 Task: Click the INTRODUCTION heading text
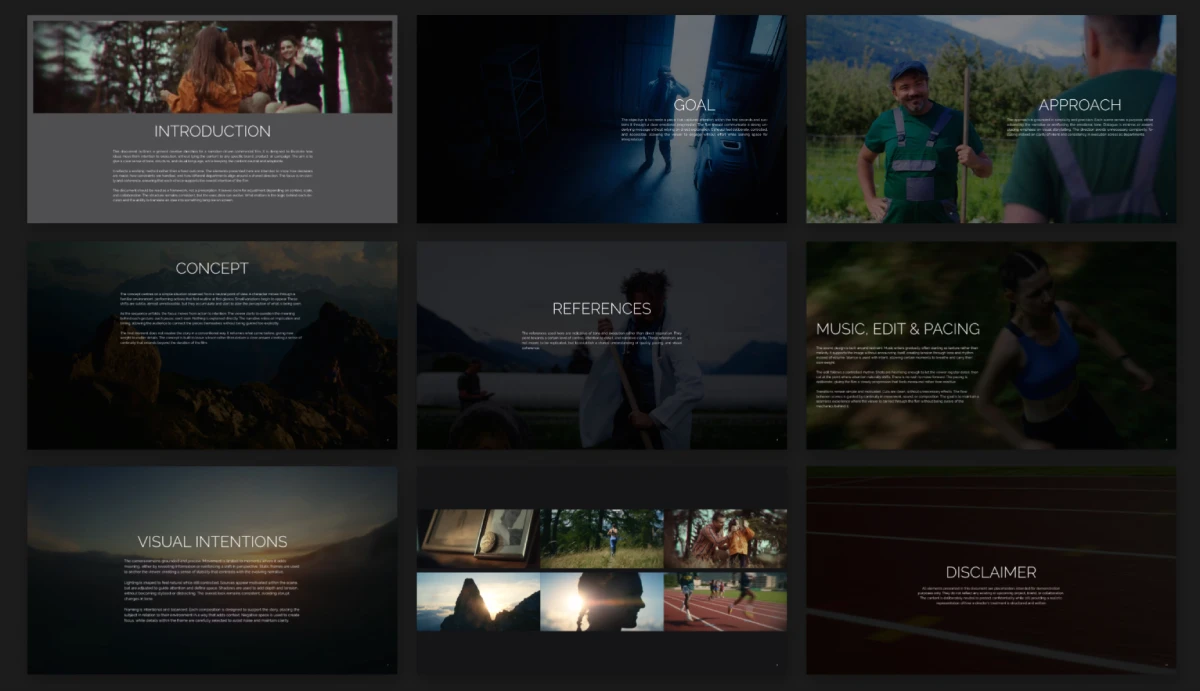point(212,131)
